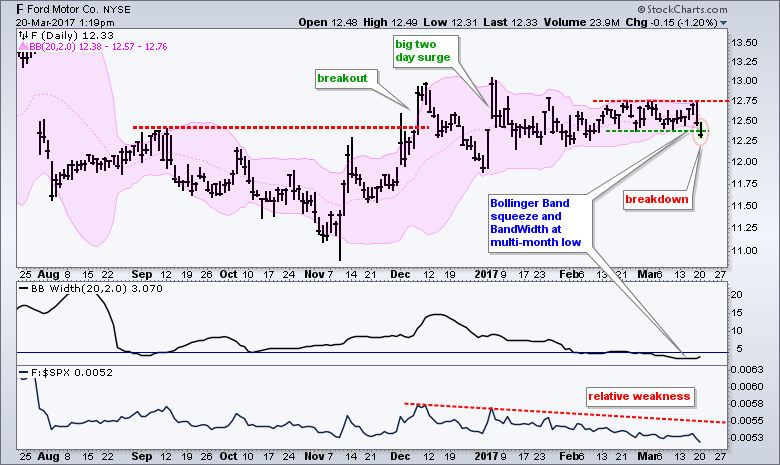Image resolution: width=780 pixels, height=465 pixels.
Task: Select the Low 12.31 value
Action: 450,22
